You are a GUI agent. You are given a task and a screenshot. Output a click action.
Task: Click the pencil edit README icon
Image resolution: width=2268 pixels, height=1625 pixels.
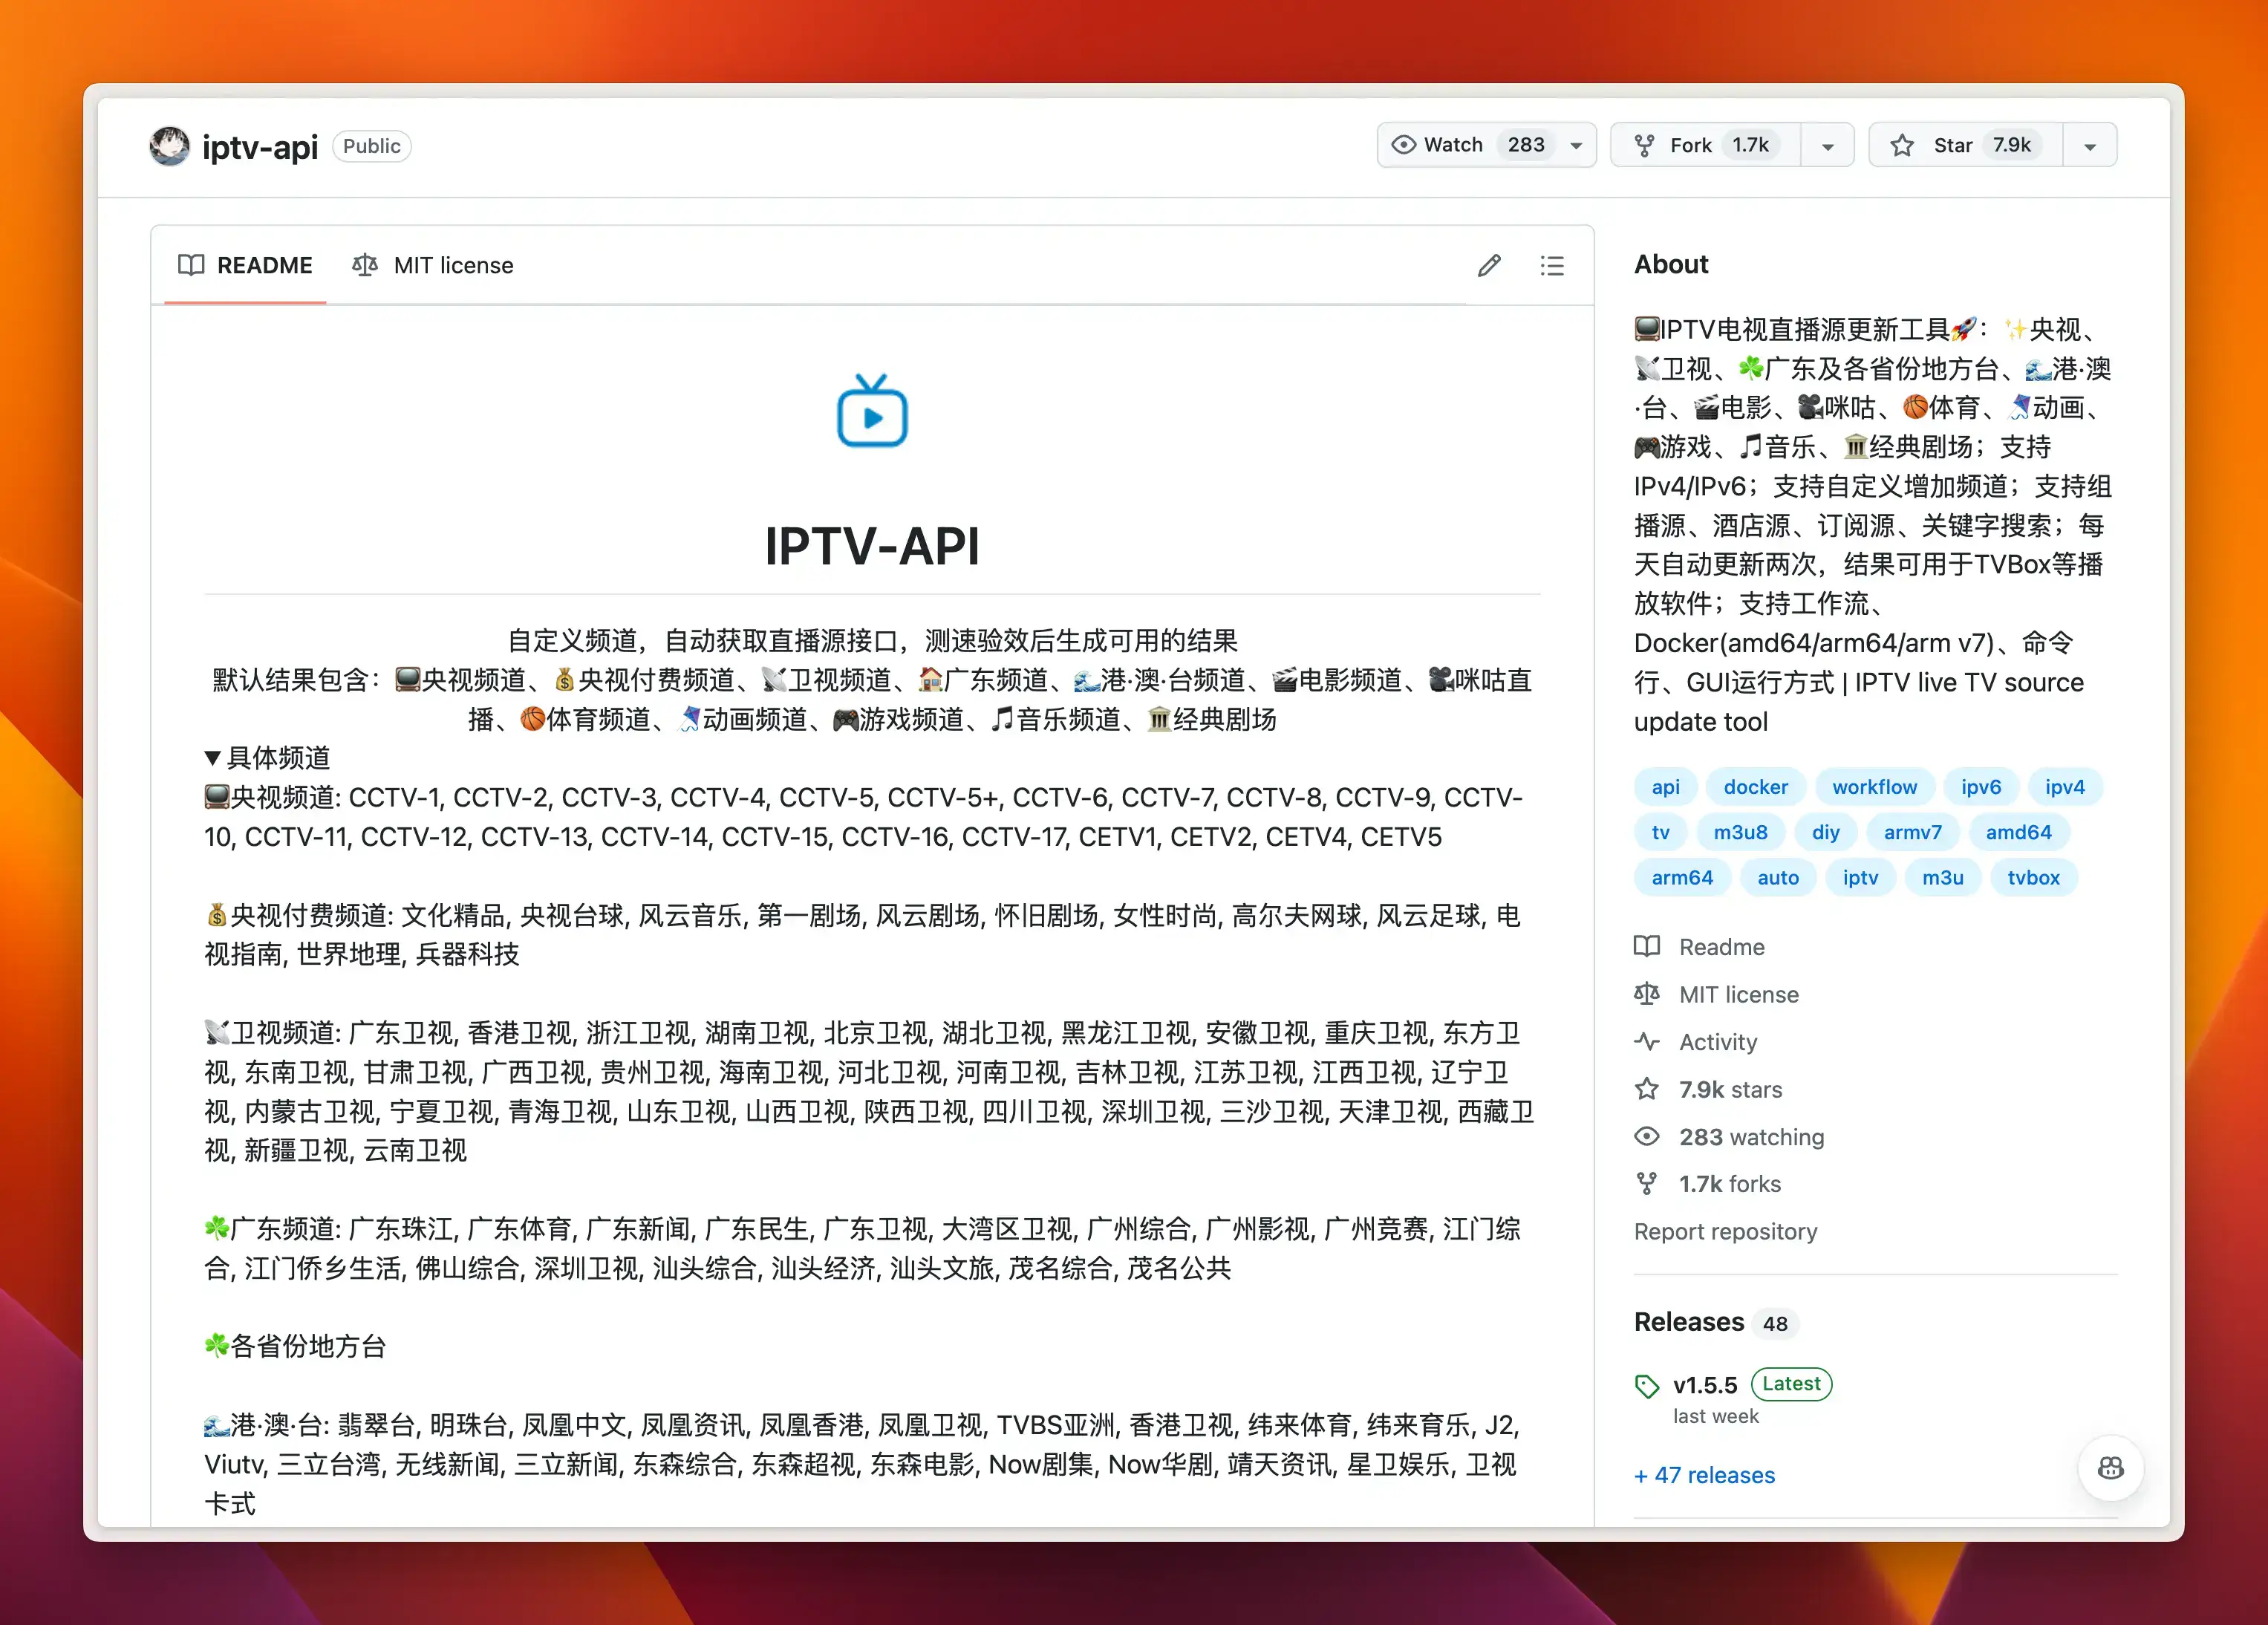(x=1489, y=265)
